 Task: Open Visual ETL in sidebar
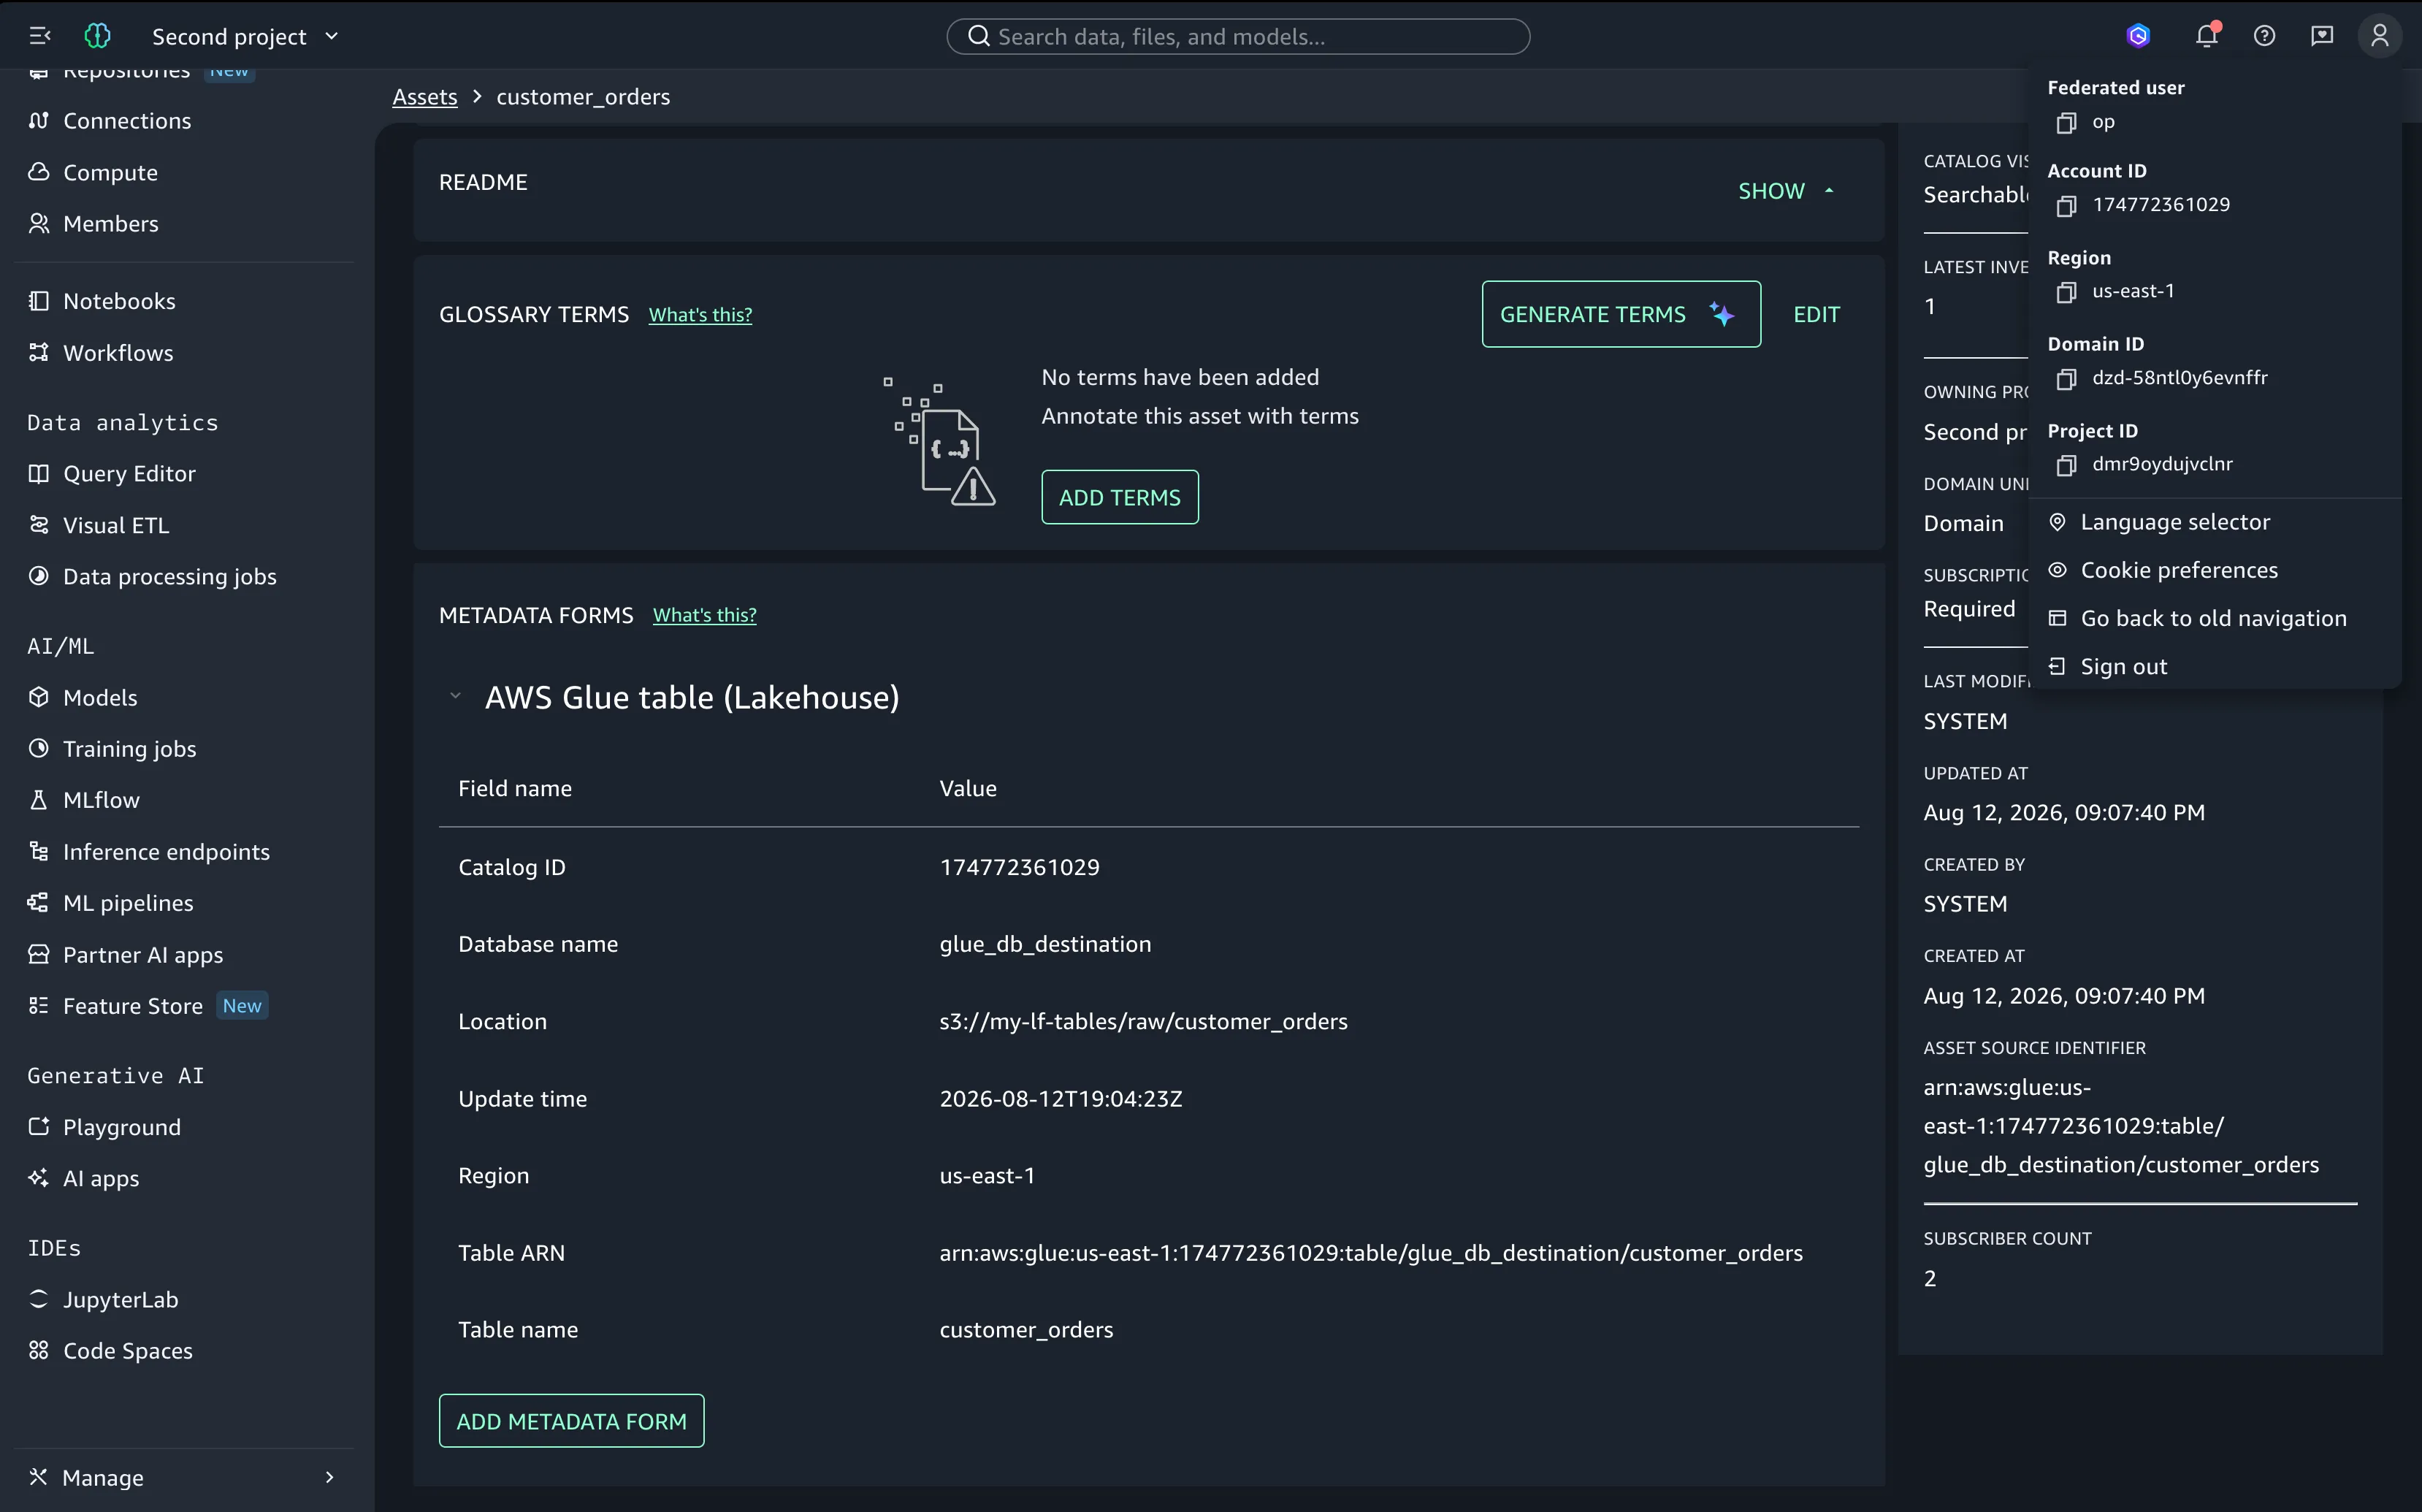(116, 525)
